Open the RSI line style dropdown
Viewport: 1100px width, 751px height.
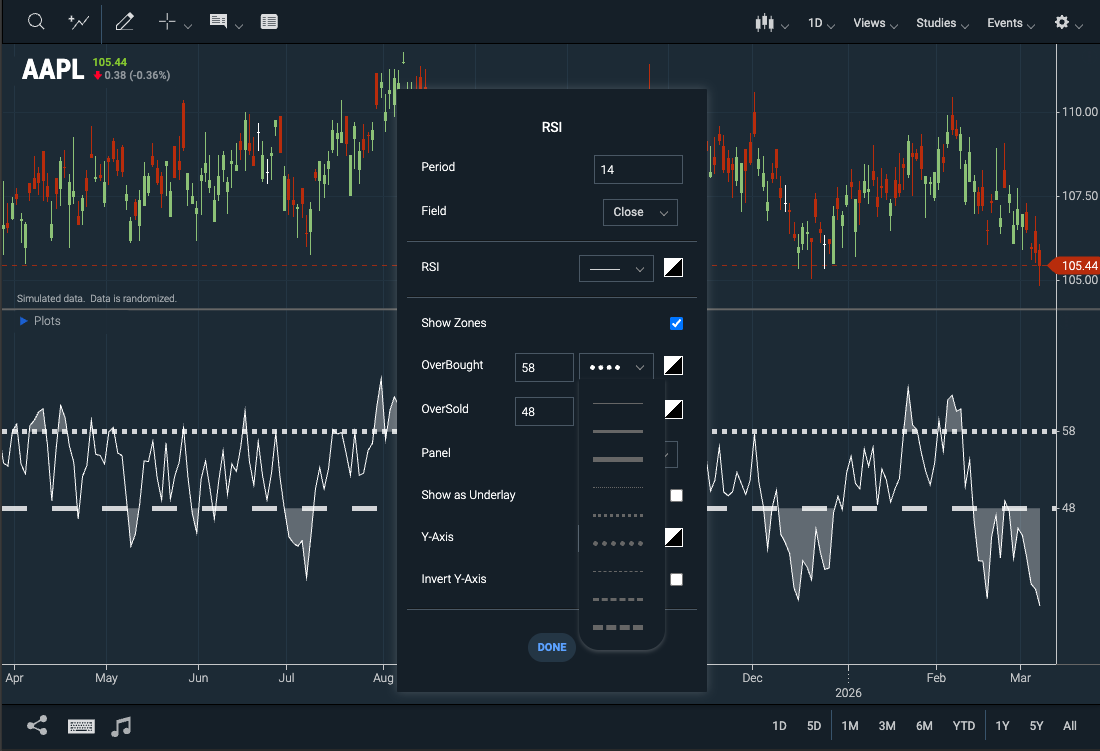point(616,268)
